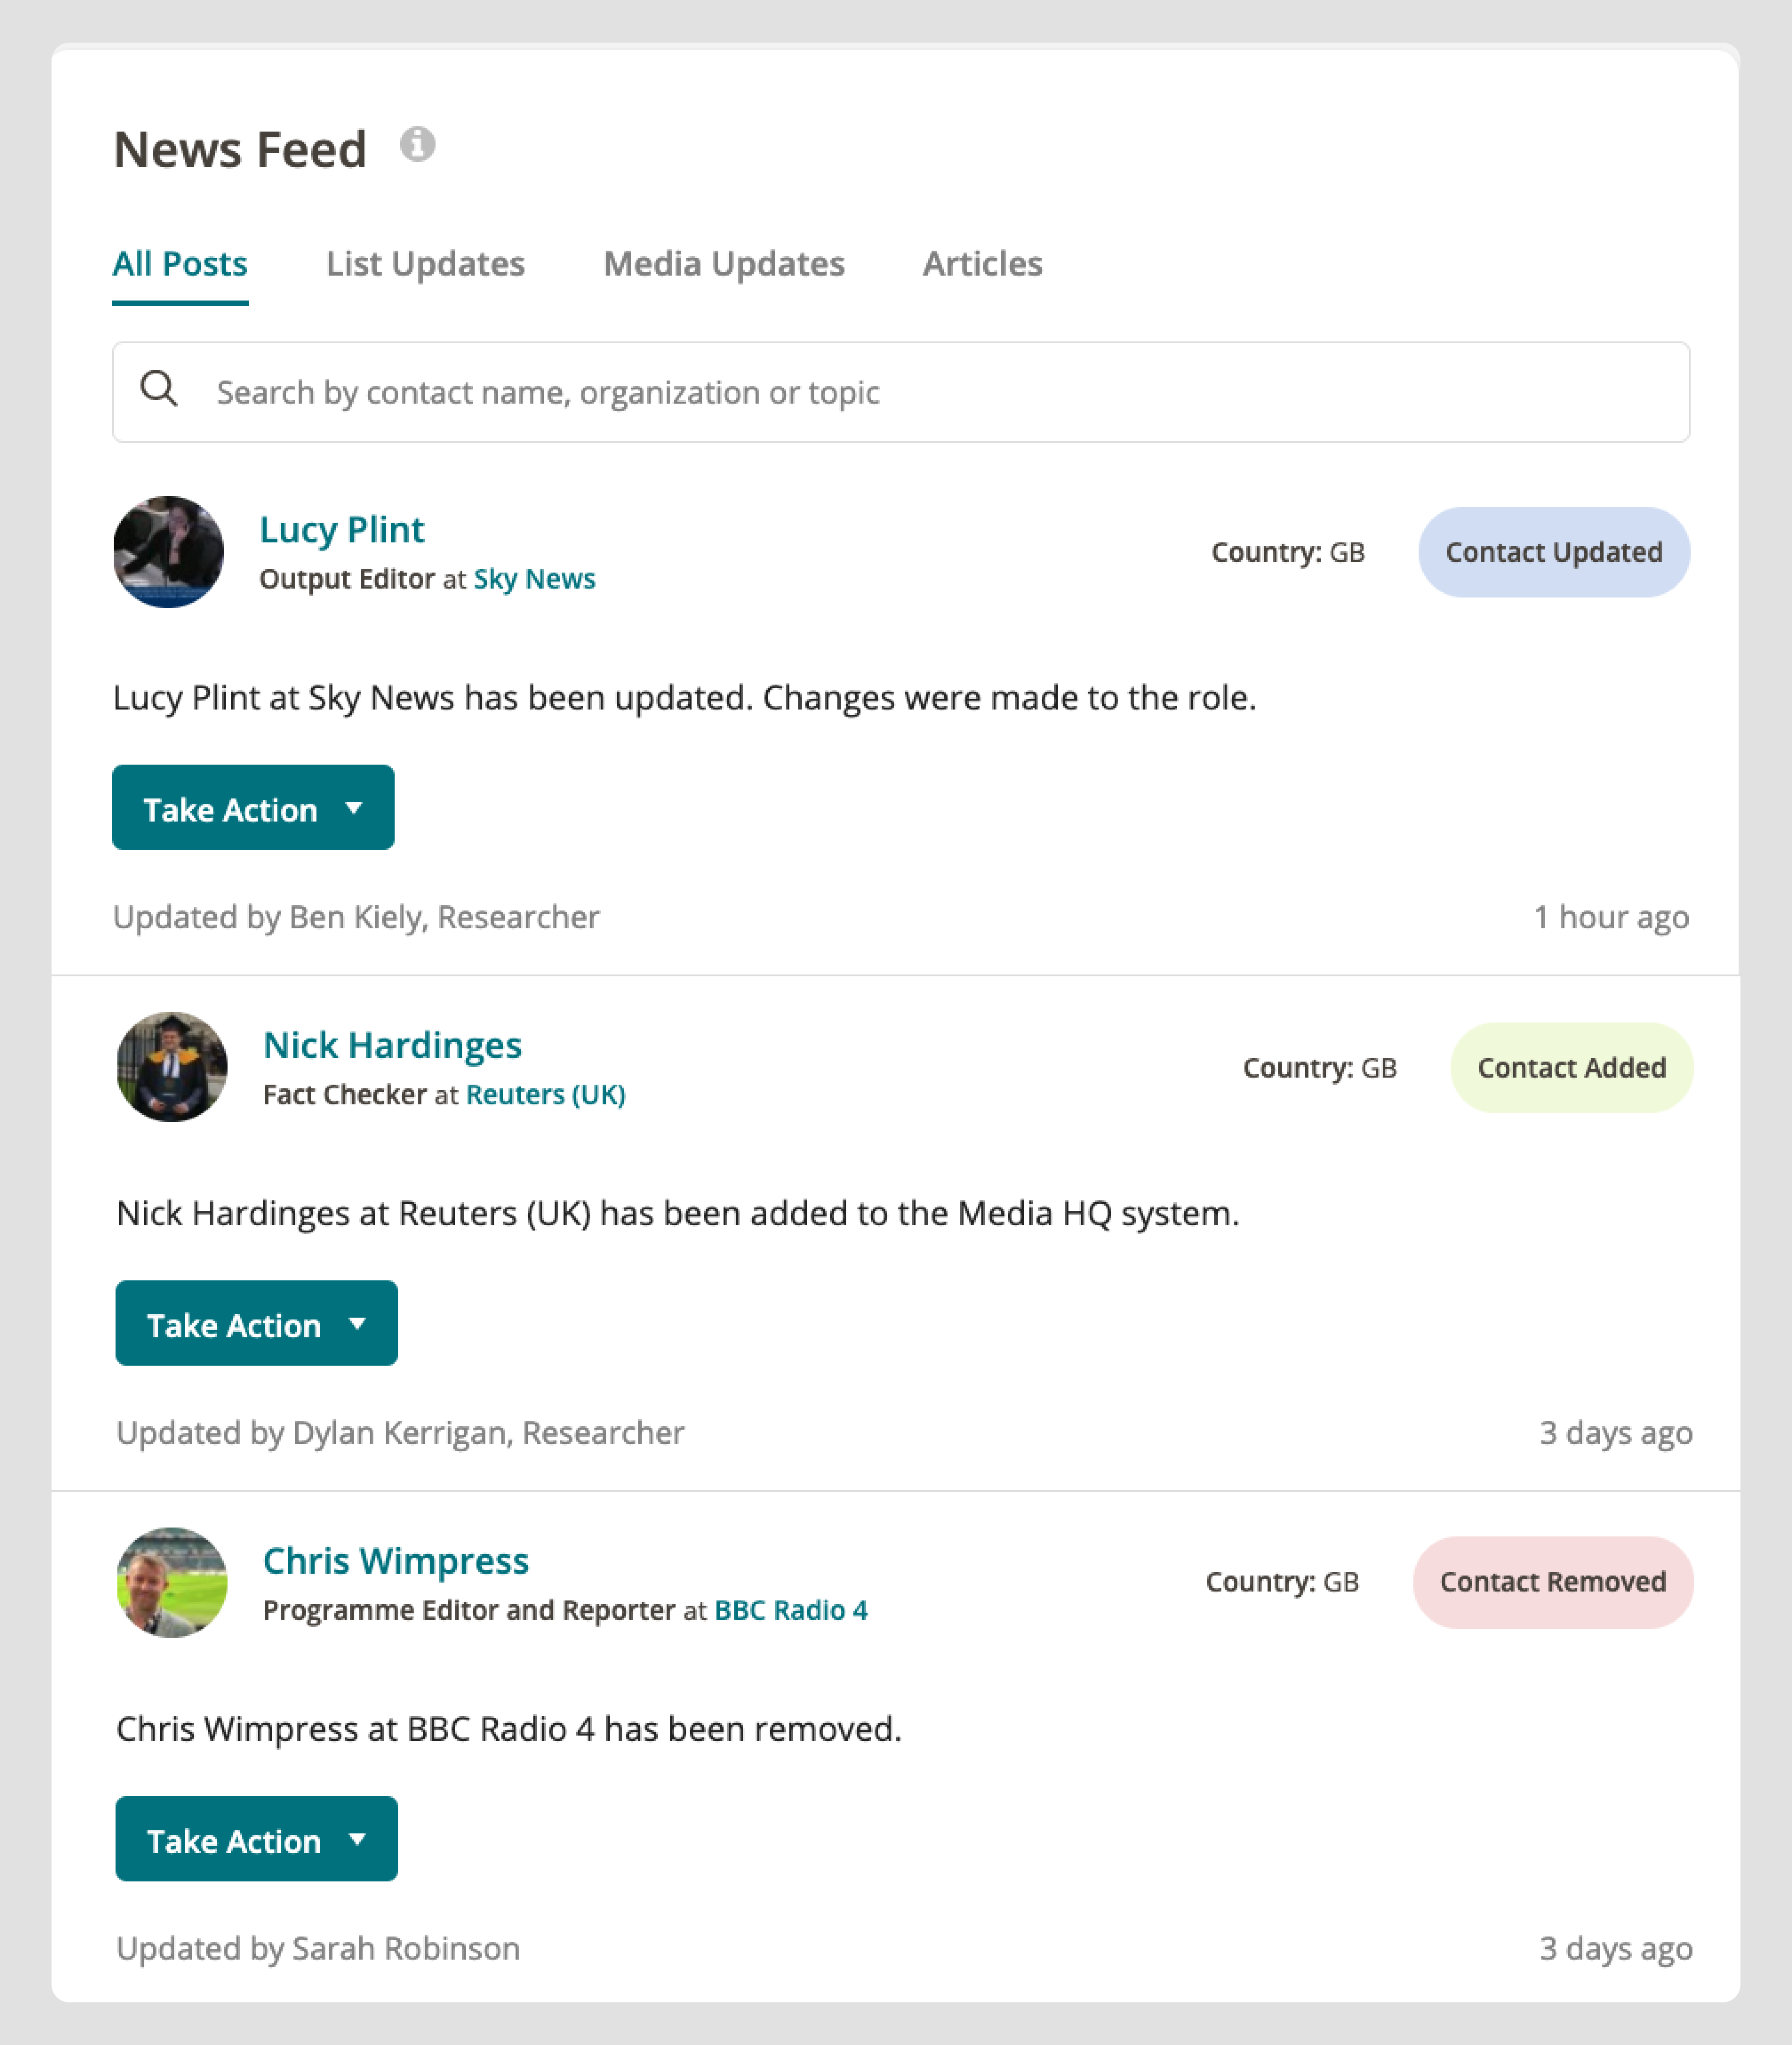Open Lucy Plint's contact profile
Viewport: 1792px width, 2045px height.
click(342, 530)
